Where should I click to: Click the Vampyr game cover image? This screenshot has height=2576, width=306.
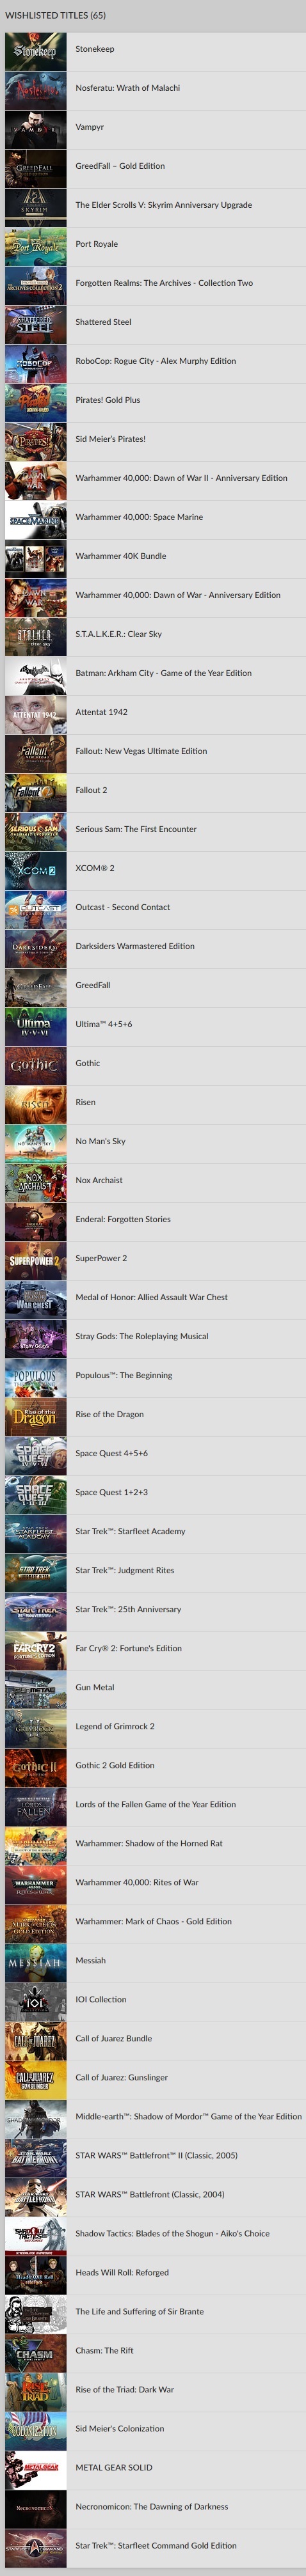coord(36,127)
